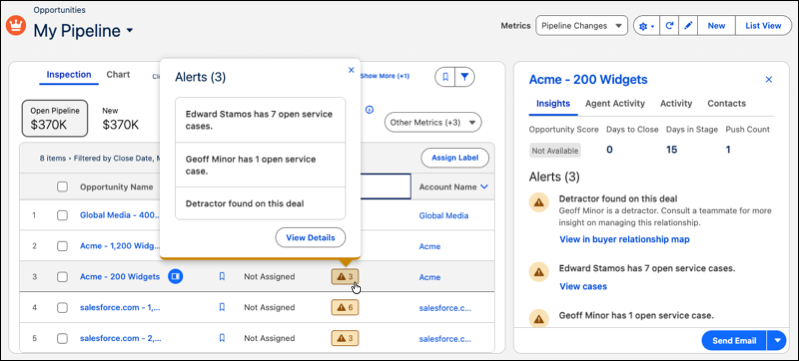Click the bookmark label filter icon
The height and width of the screenshot is (361, 799).
tap(445, 77)
